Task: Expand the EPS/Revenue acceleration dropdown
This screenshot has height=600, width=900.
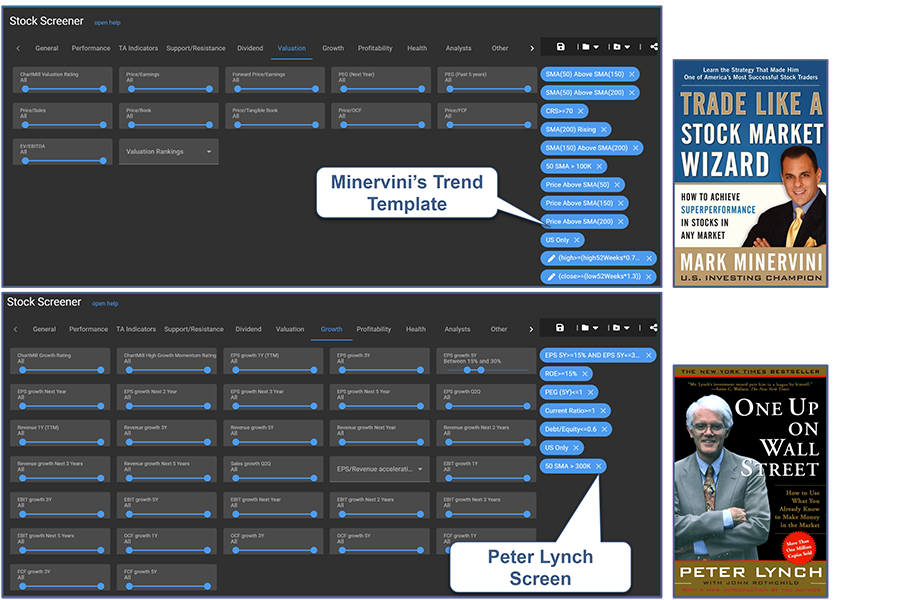Action: (x=379, y=469)
